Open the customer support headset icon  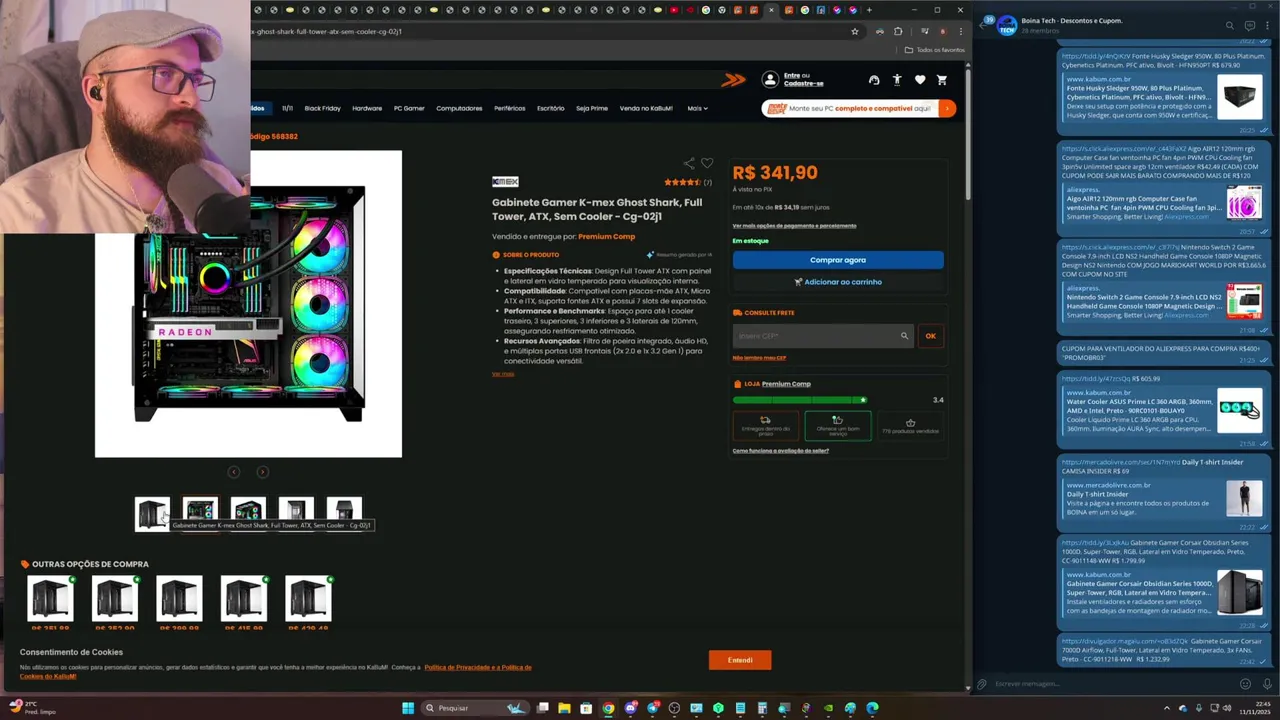coord(874,80)
